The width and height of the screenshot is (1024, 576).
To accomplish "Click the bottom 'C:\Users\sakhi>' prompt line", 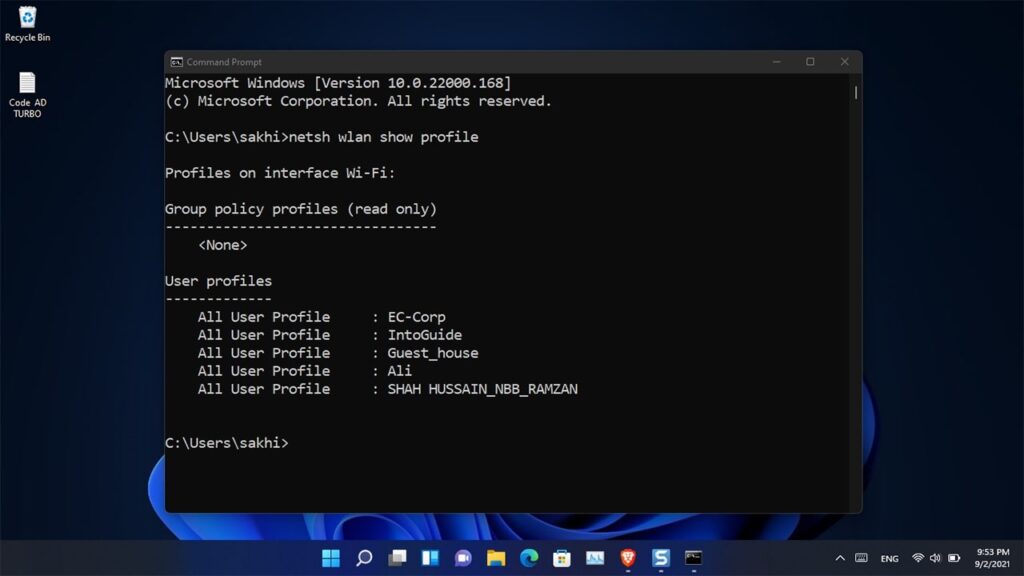I will pos(227,443).
